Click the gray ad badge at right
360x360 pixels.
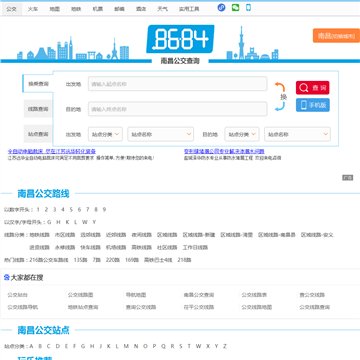click(x=347, y=178)
